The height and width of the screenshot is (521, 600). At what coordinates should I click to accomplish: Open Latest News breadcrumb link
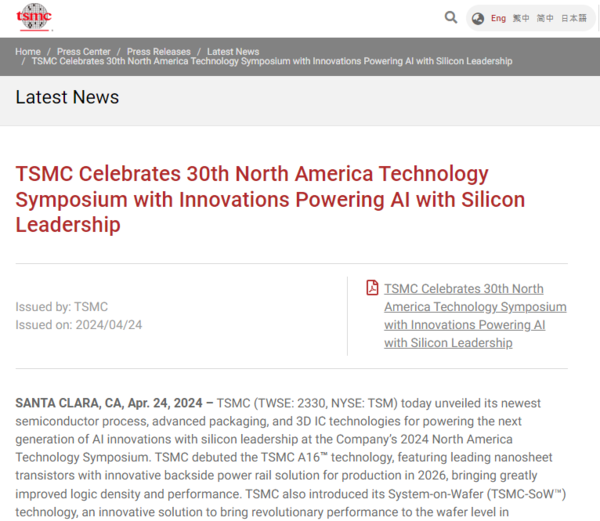pos(233,51)
